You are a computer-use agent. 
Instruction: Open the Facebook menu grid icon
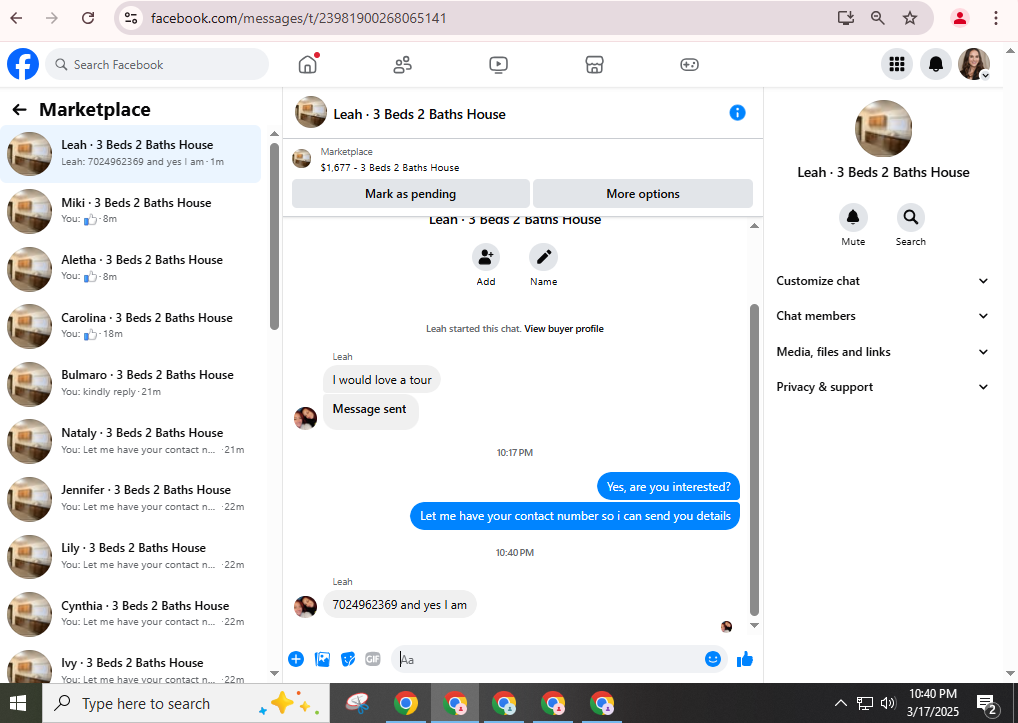pyautogui.click(x=897, y=64)
